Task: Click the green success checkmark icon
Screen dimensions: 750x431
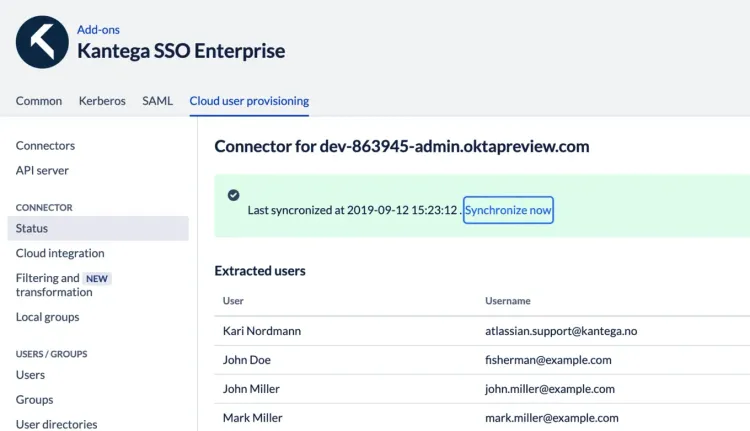Action: click(x=233, y=195)
